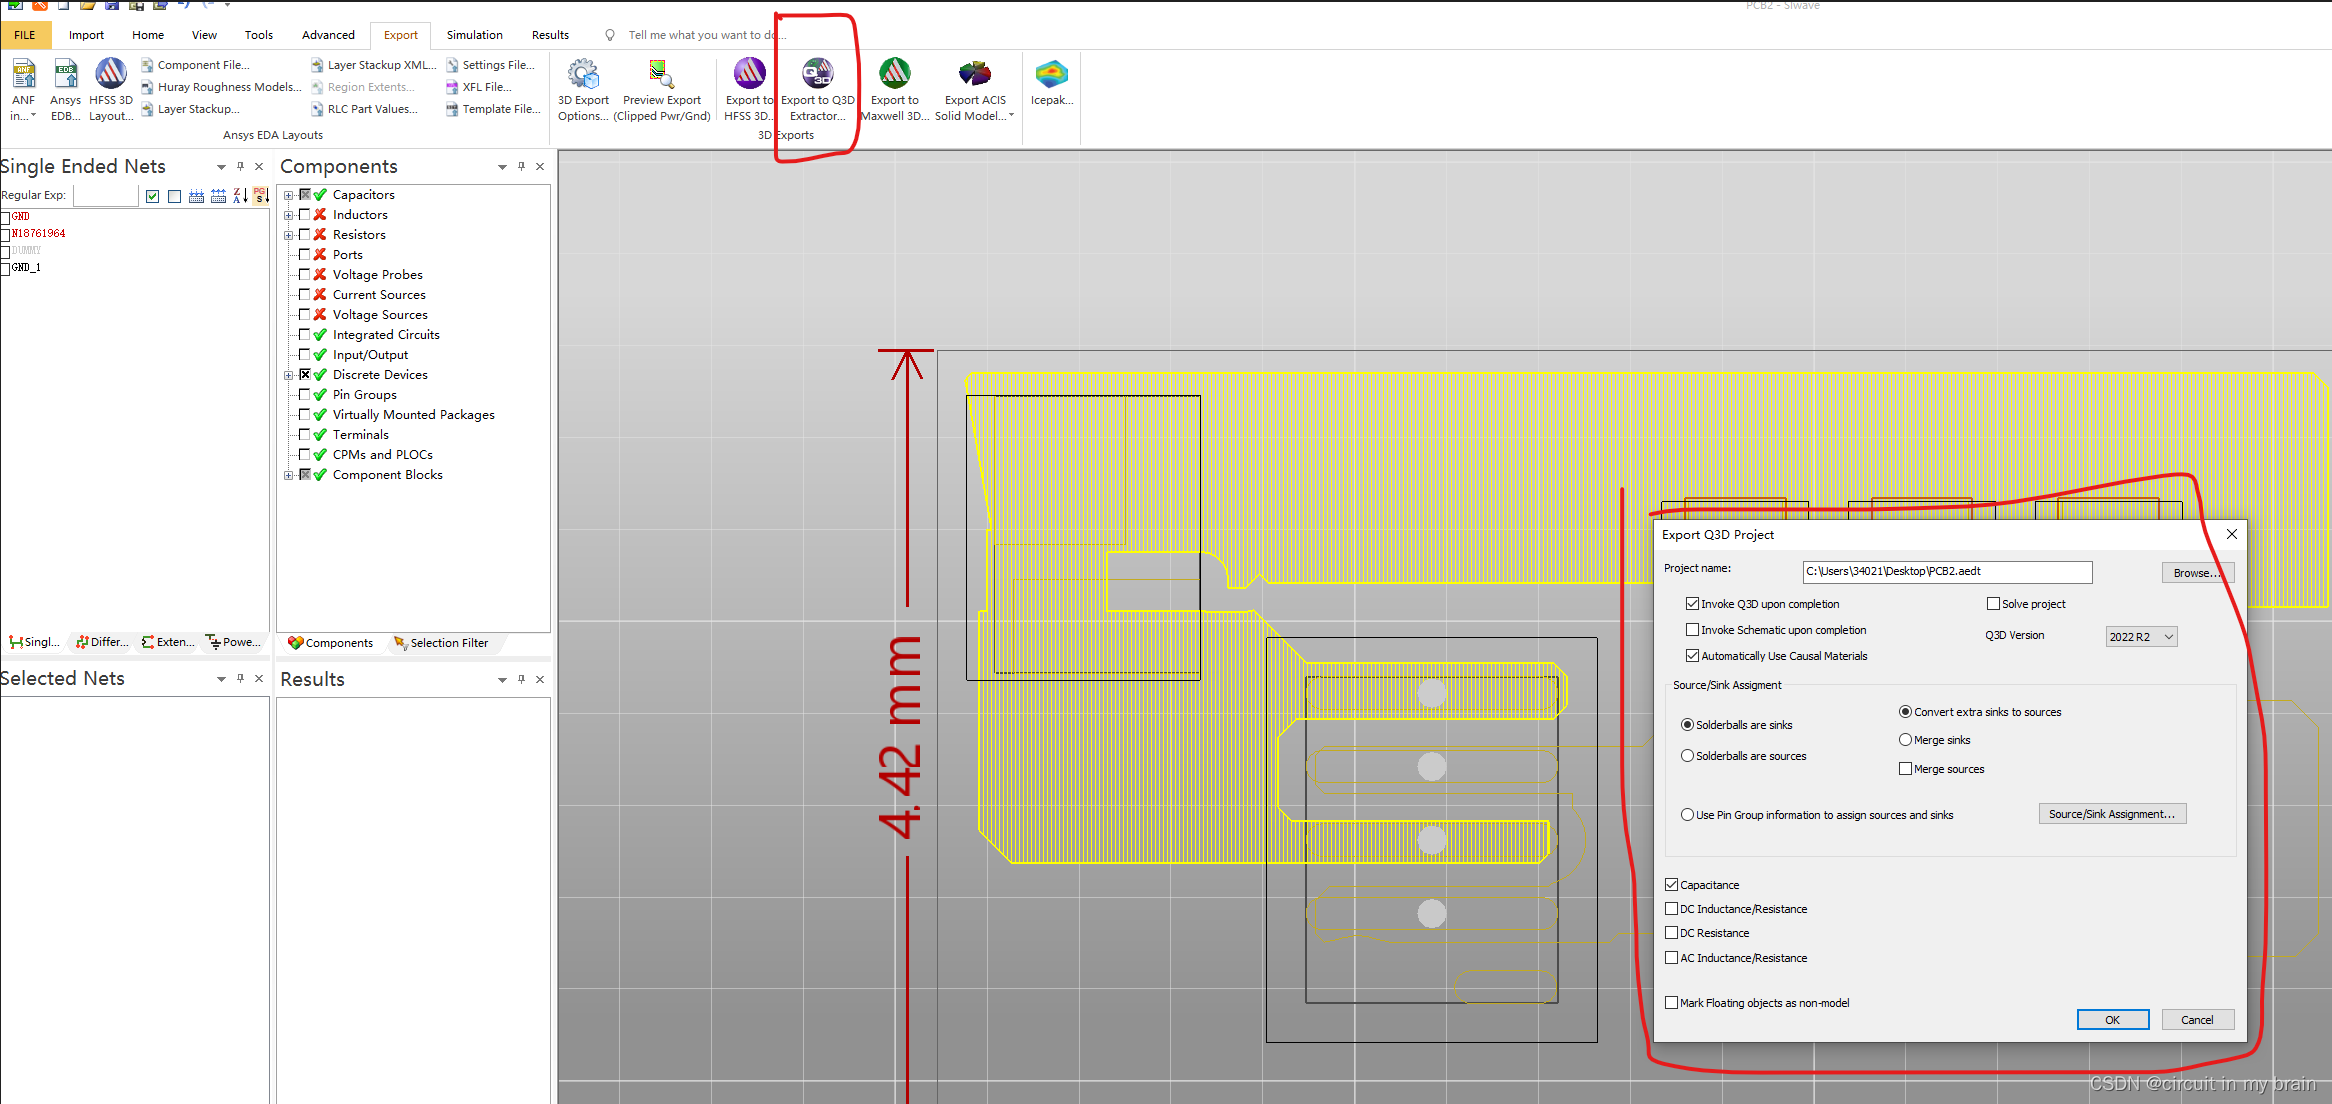Viewport: 2332px width, 1104px height.
Task: Click Export to Q3D Extractor icon
Action: click(818, 74)
